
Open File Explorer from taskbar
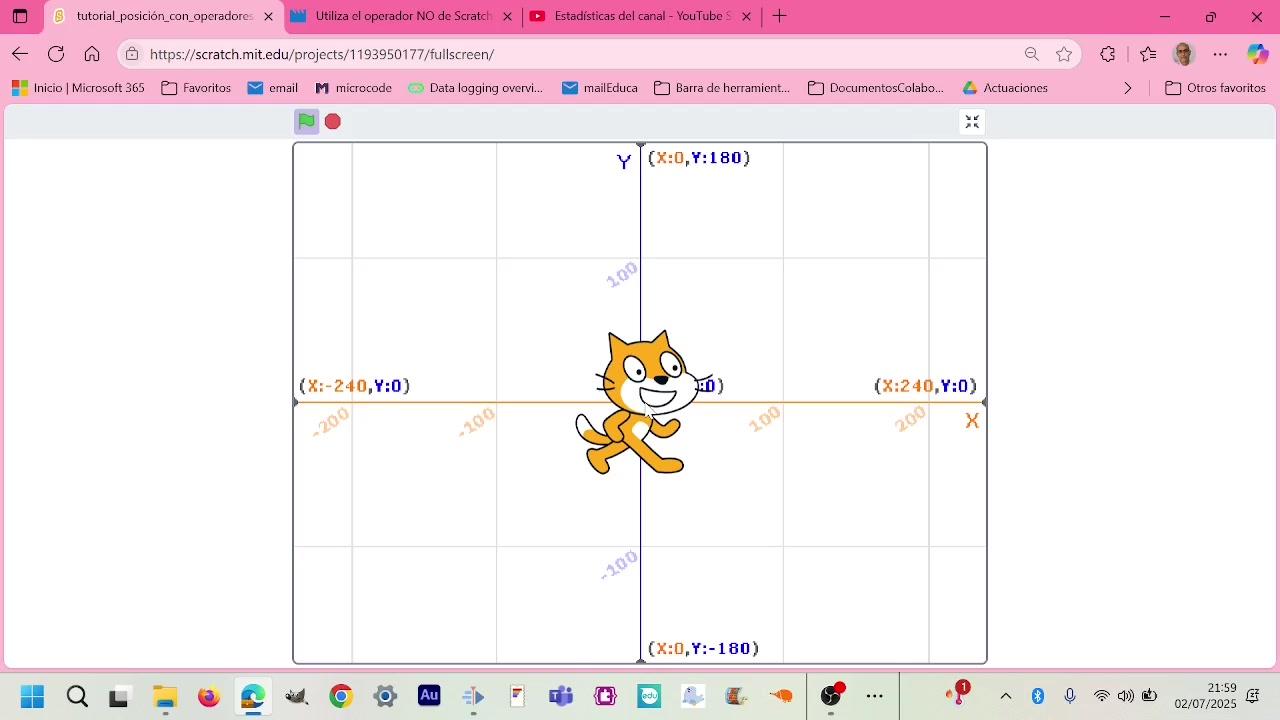(165, 696)
